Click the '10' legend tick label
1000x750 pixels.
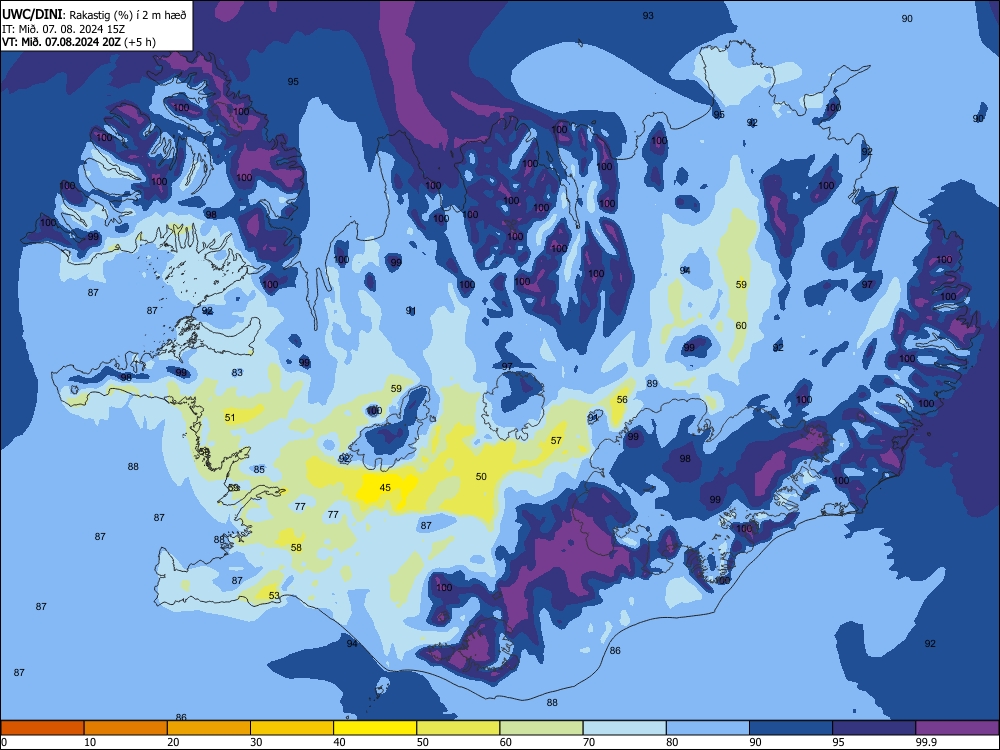click(90, 742)
